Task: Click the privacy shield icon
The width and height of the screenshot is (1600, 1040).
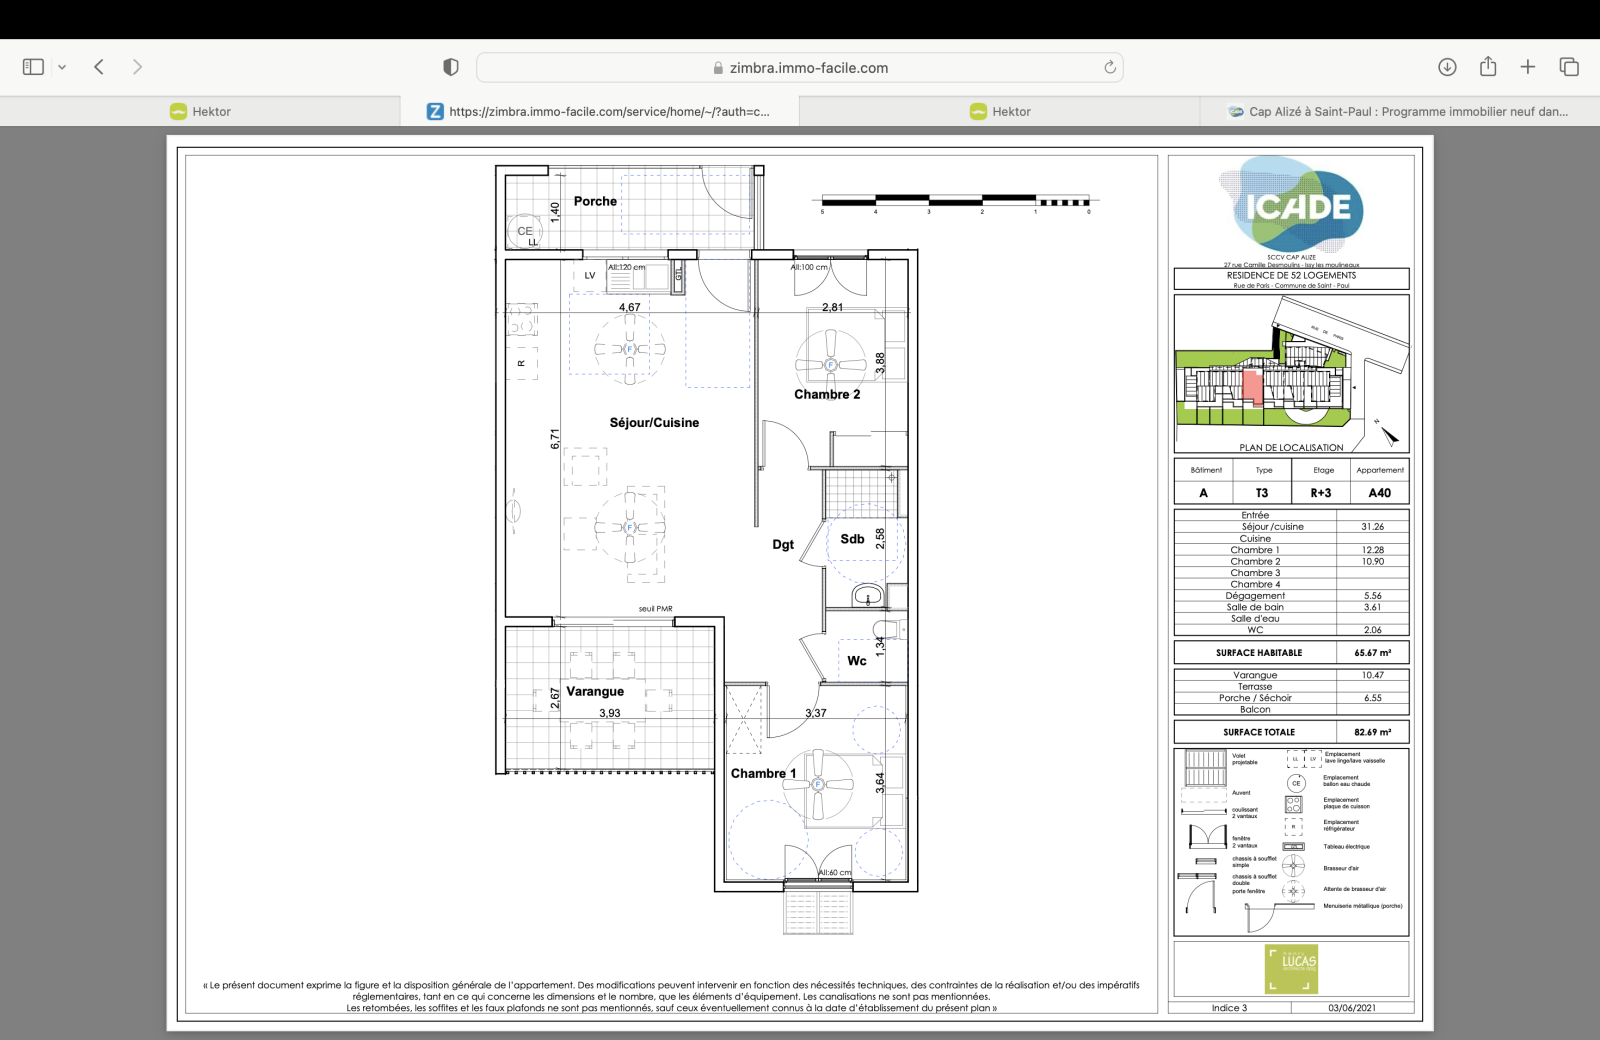Action: point(451,67)
